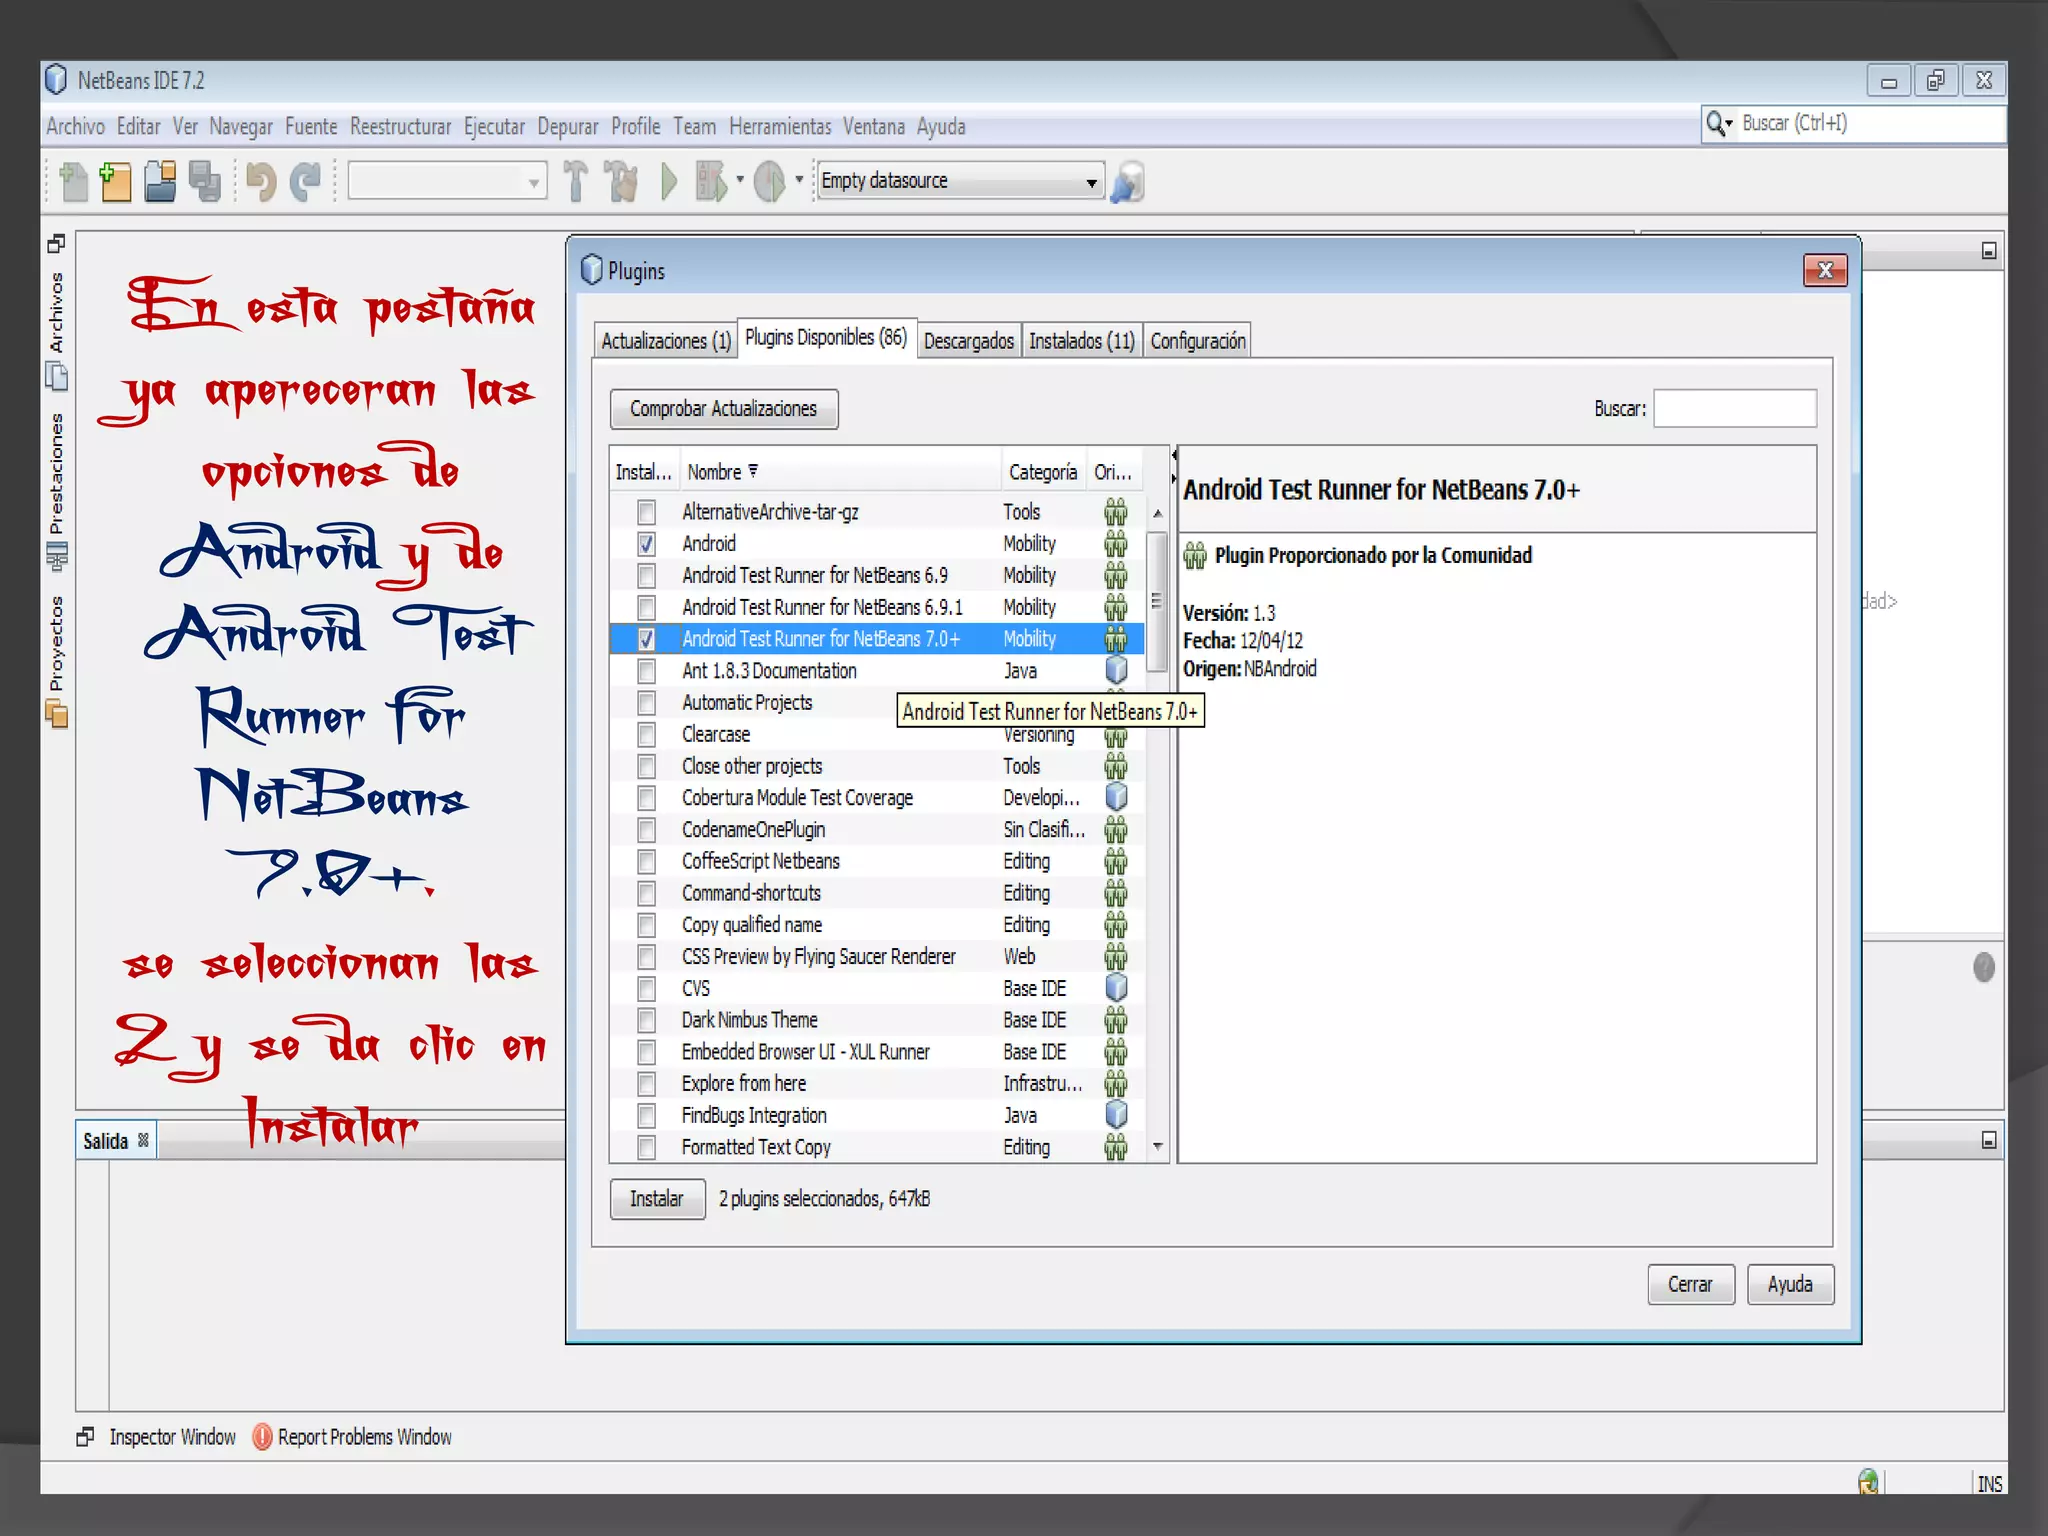
Task: Click the New File toolbar icon
Action: pos(74,182)
